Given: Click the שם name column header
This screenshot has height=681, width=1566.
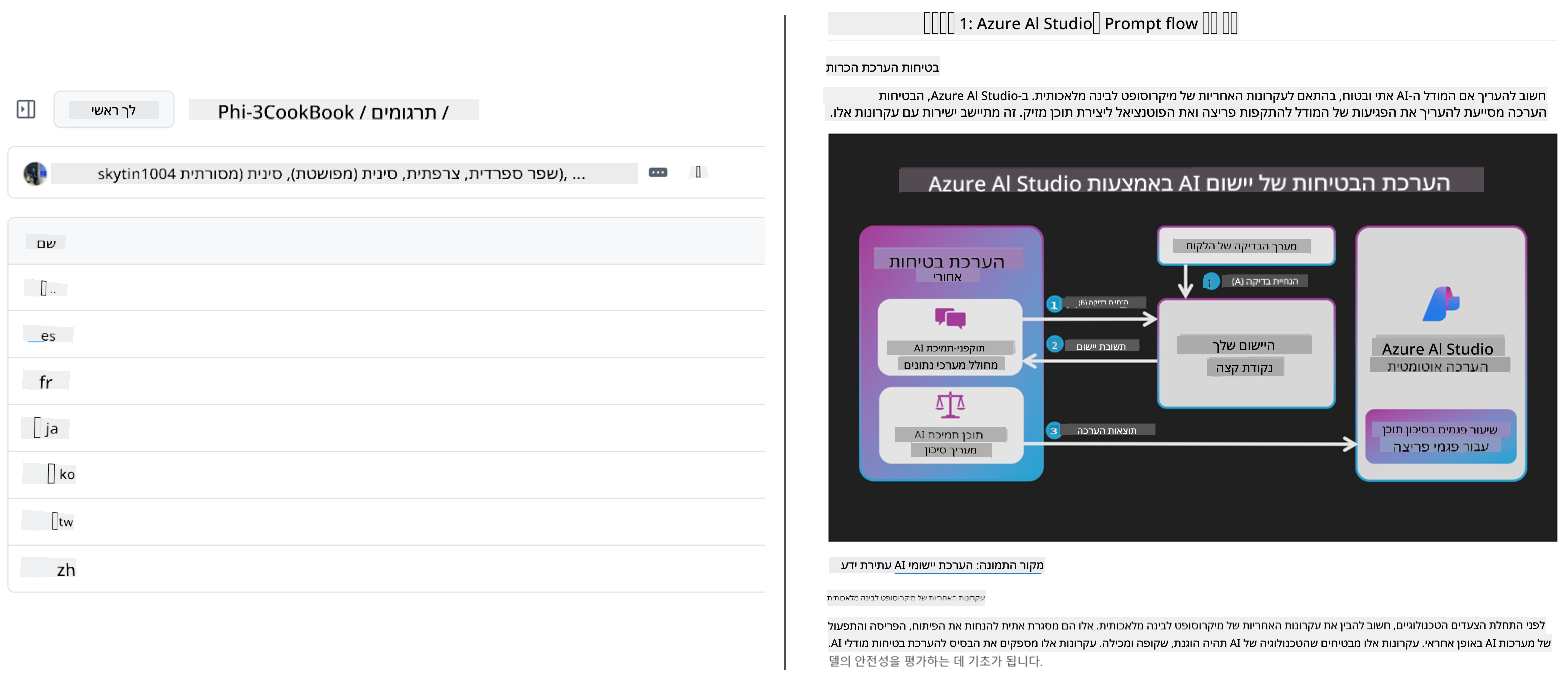Looking at the screenshot, I should 46,243.
